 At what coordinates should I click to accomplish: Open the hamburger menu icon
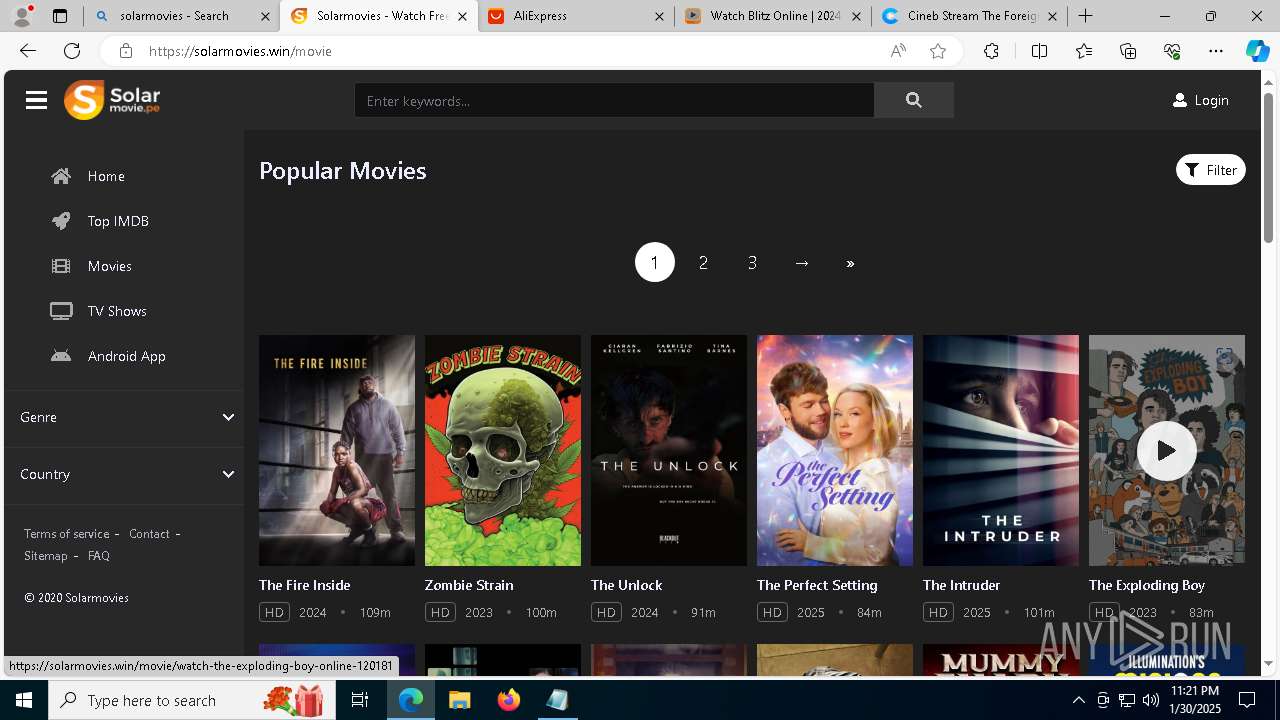click(37, 100)
